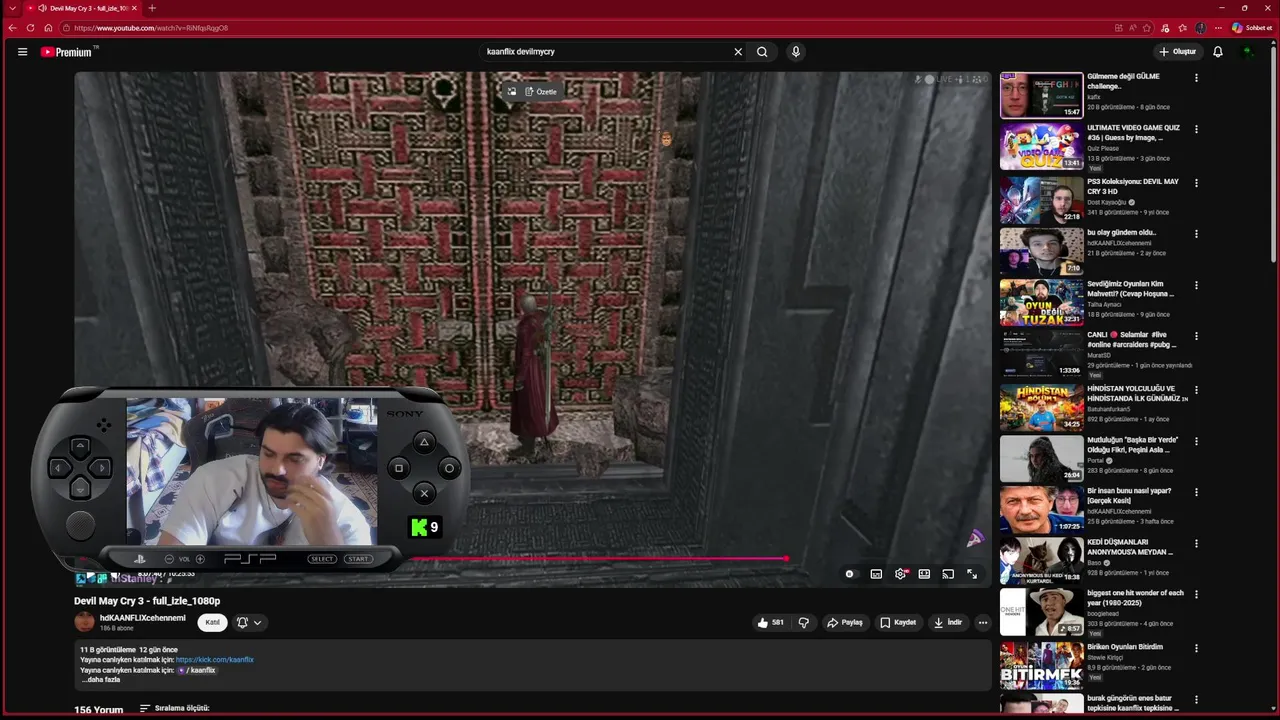The height and width of the screenshot is (720, 1280).
Task: Expand notification bell dropdown next to Katıl
Action: 249,622
